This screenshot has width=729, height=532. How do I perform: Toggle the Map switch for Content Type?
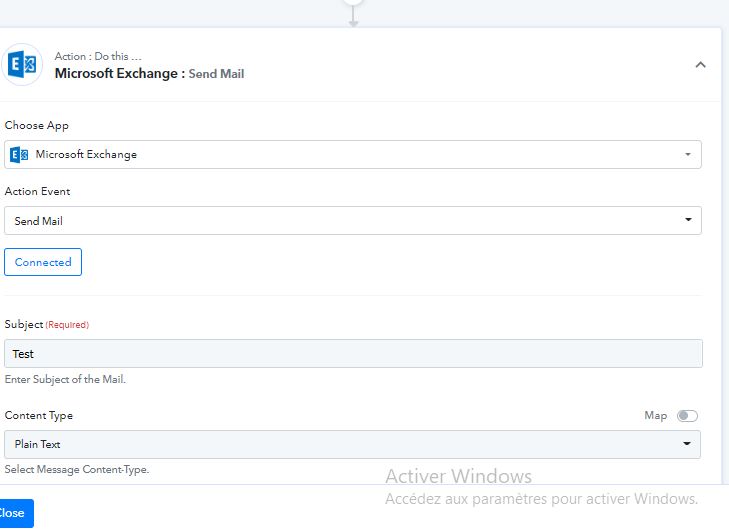tap(687, 415)
